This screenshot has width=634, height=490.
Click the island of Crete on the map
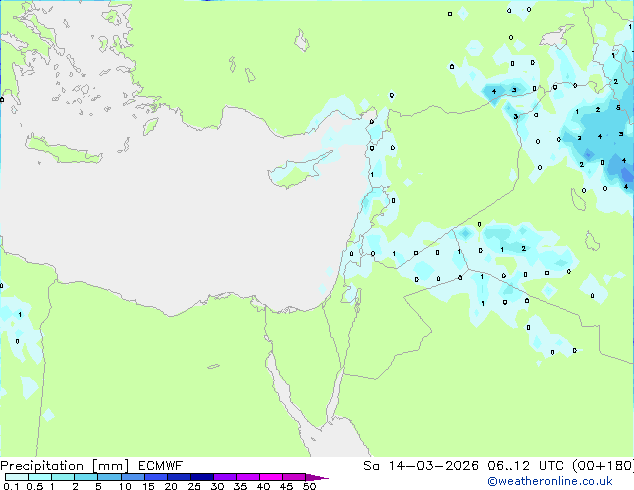63,150
